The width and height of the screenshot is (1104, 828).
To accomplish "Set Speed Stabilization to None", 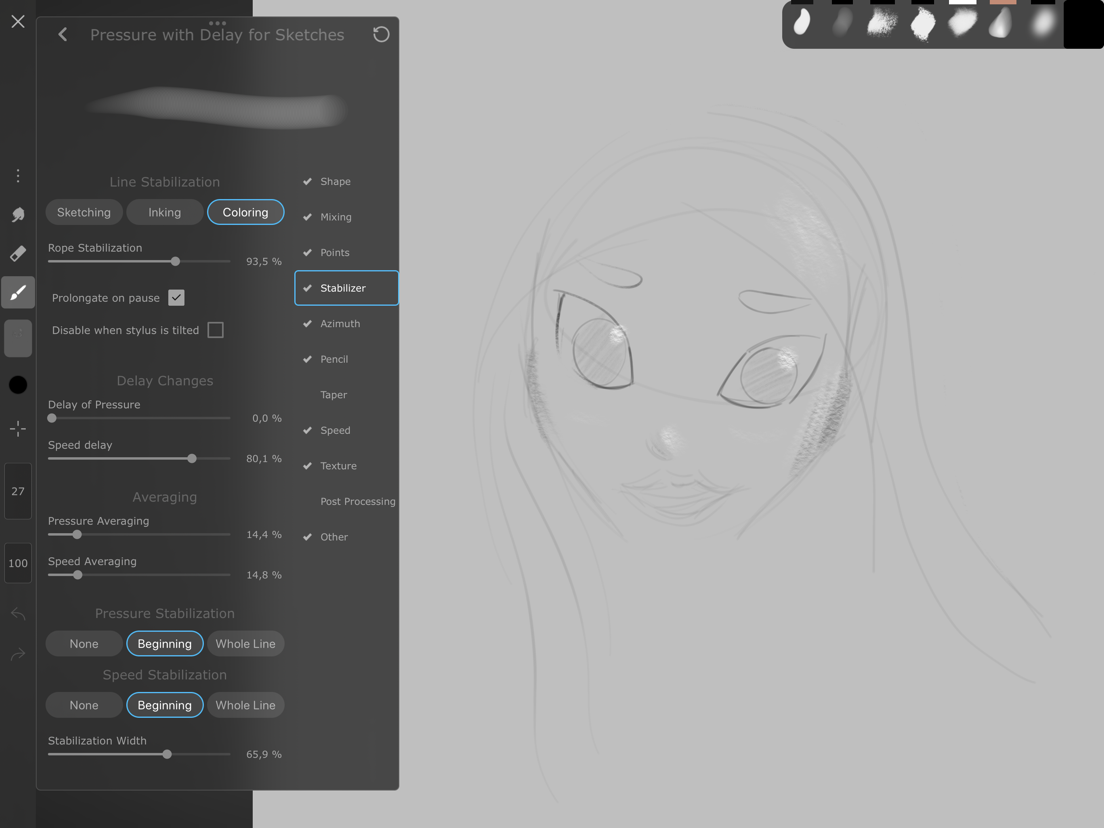I will tap(83, 705).
